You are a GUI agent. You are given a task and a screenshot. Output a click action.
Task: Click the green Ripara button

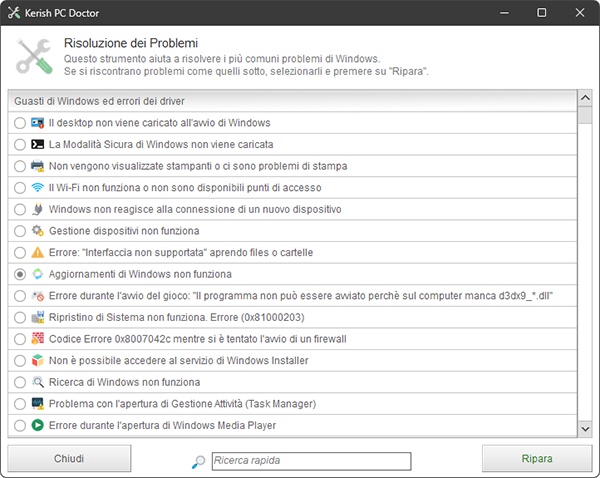pyautogui.click(x=537, y=458)
